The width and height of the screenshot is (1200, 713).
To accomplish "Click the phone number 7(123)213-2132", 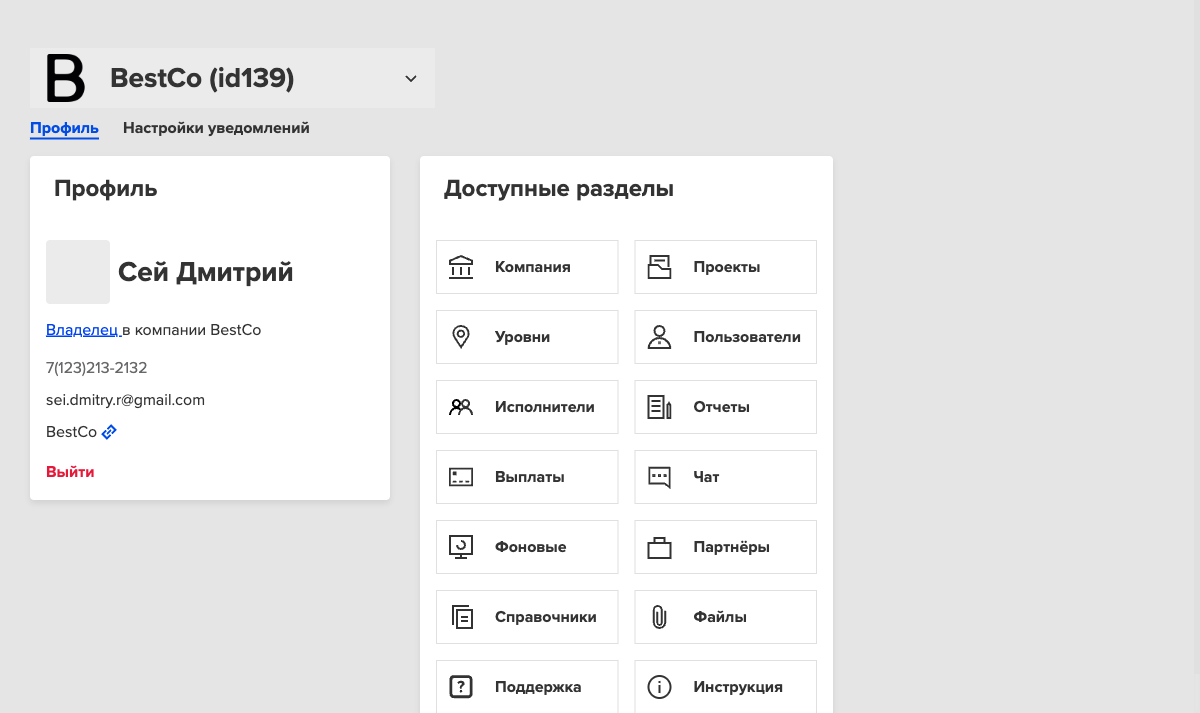I will click(96, 368).
